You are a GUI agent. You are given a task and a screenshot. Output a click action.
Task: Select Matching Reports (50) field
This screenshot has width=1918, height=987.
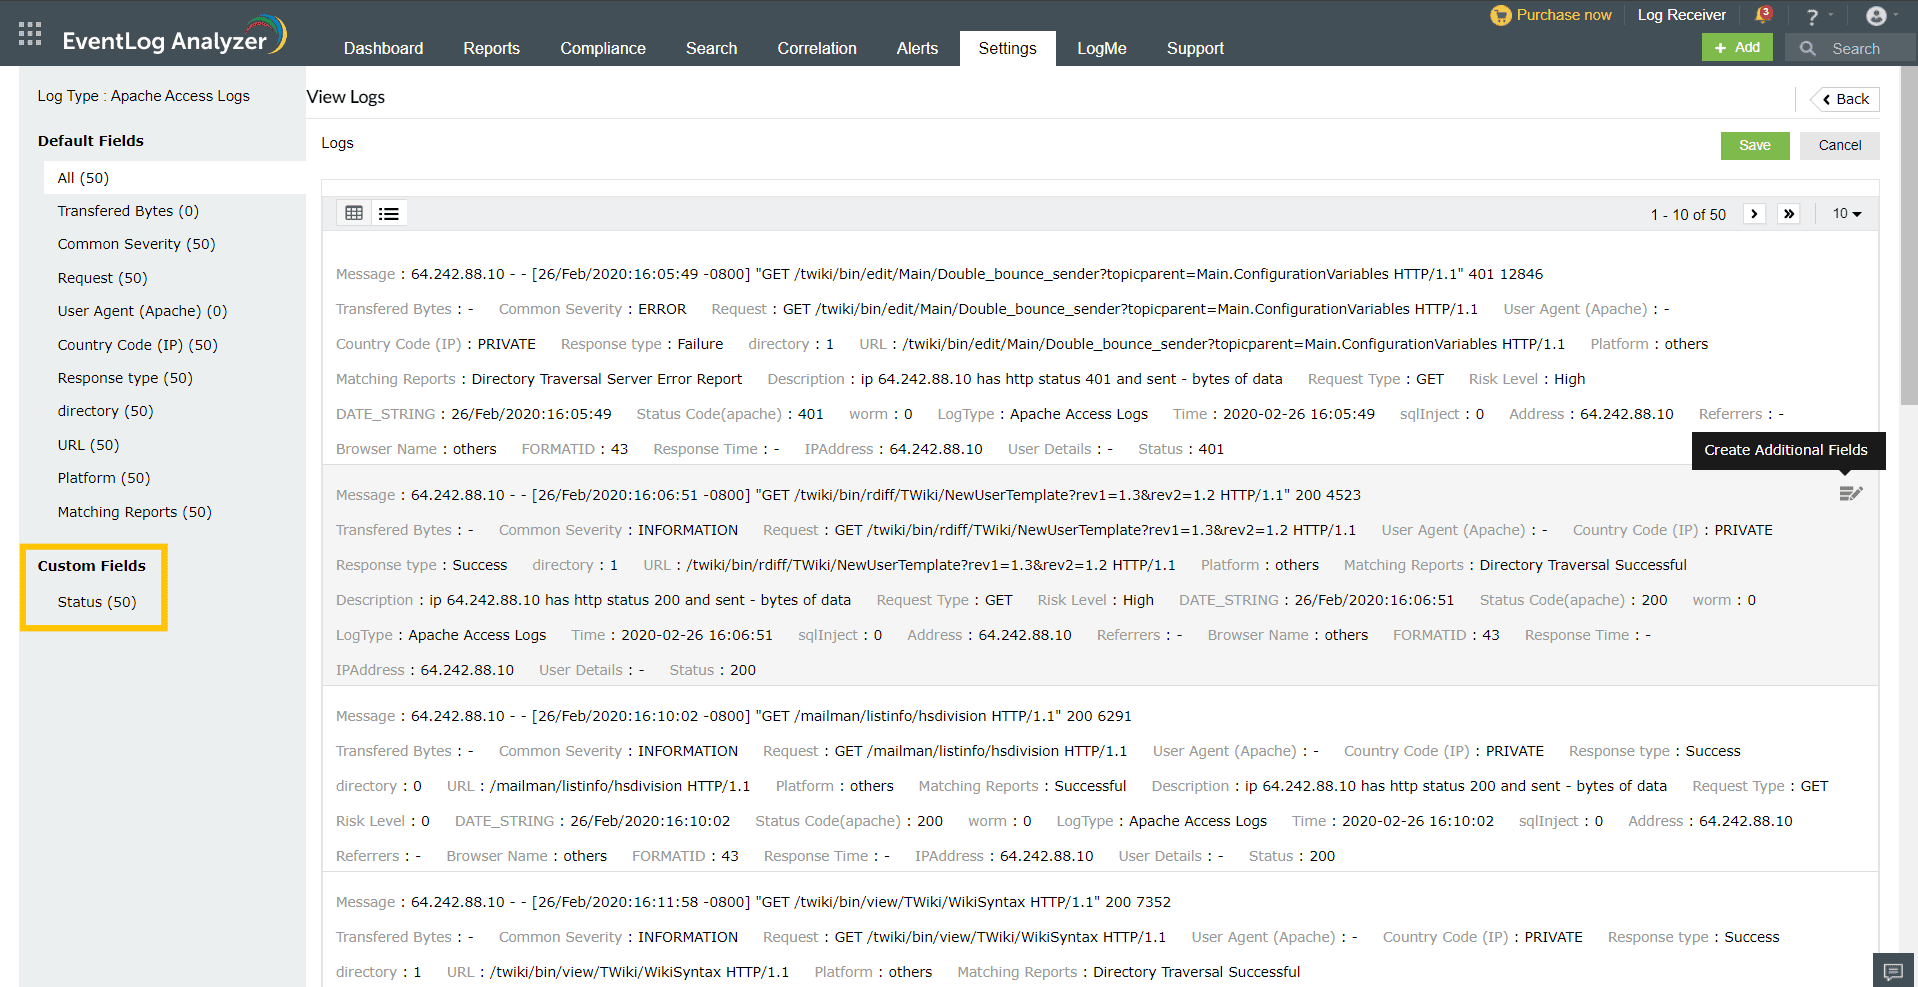point(134,512)
